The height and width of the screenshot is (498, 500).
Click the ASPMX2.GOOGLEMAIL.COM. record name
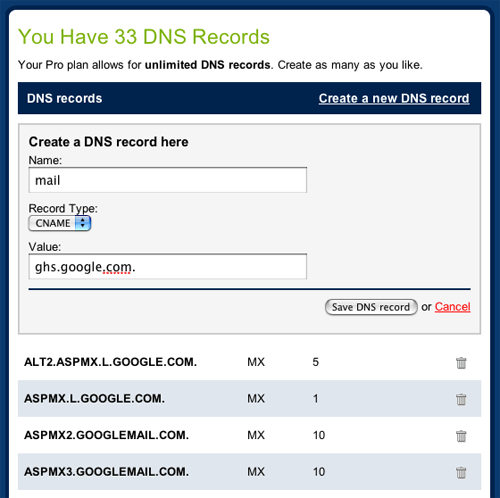point(106,435)
